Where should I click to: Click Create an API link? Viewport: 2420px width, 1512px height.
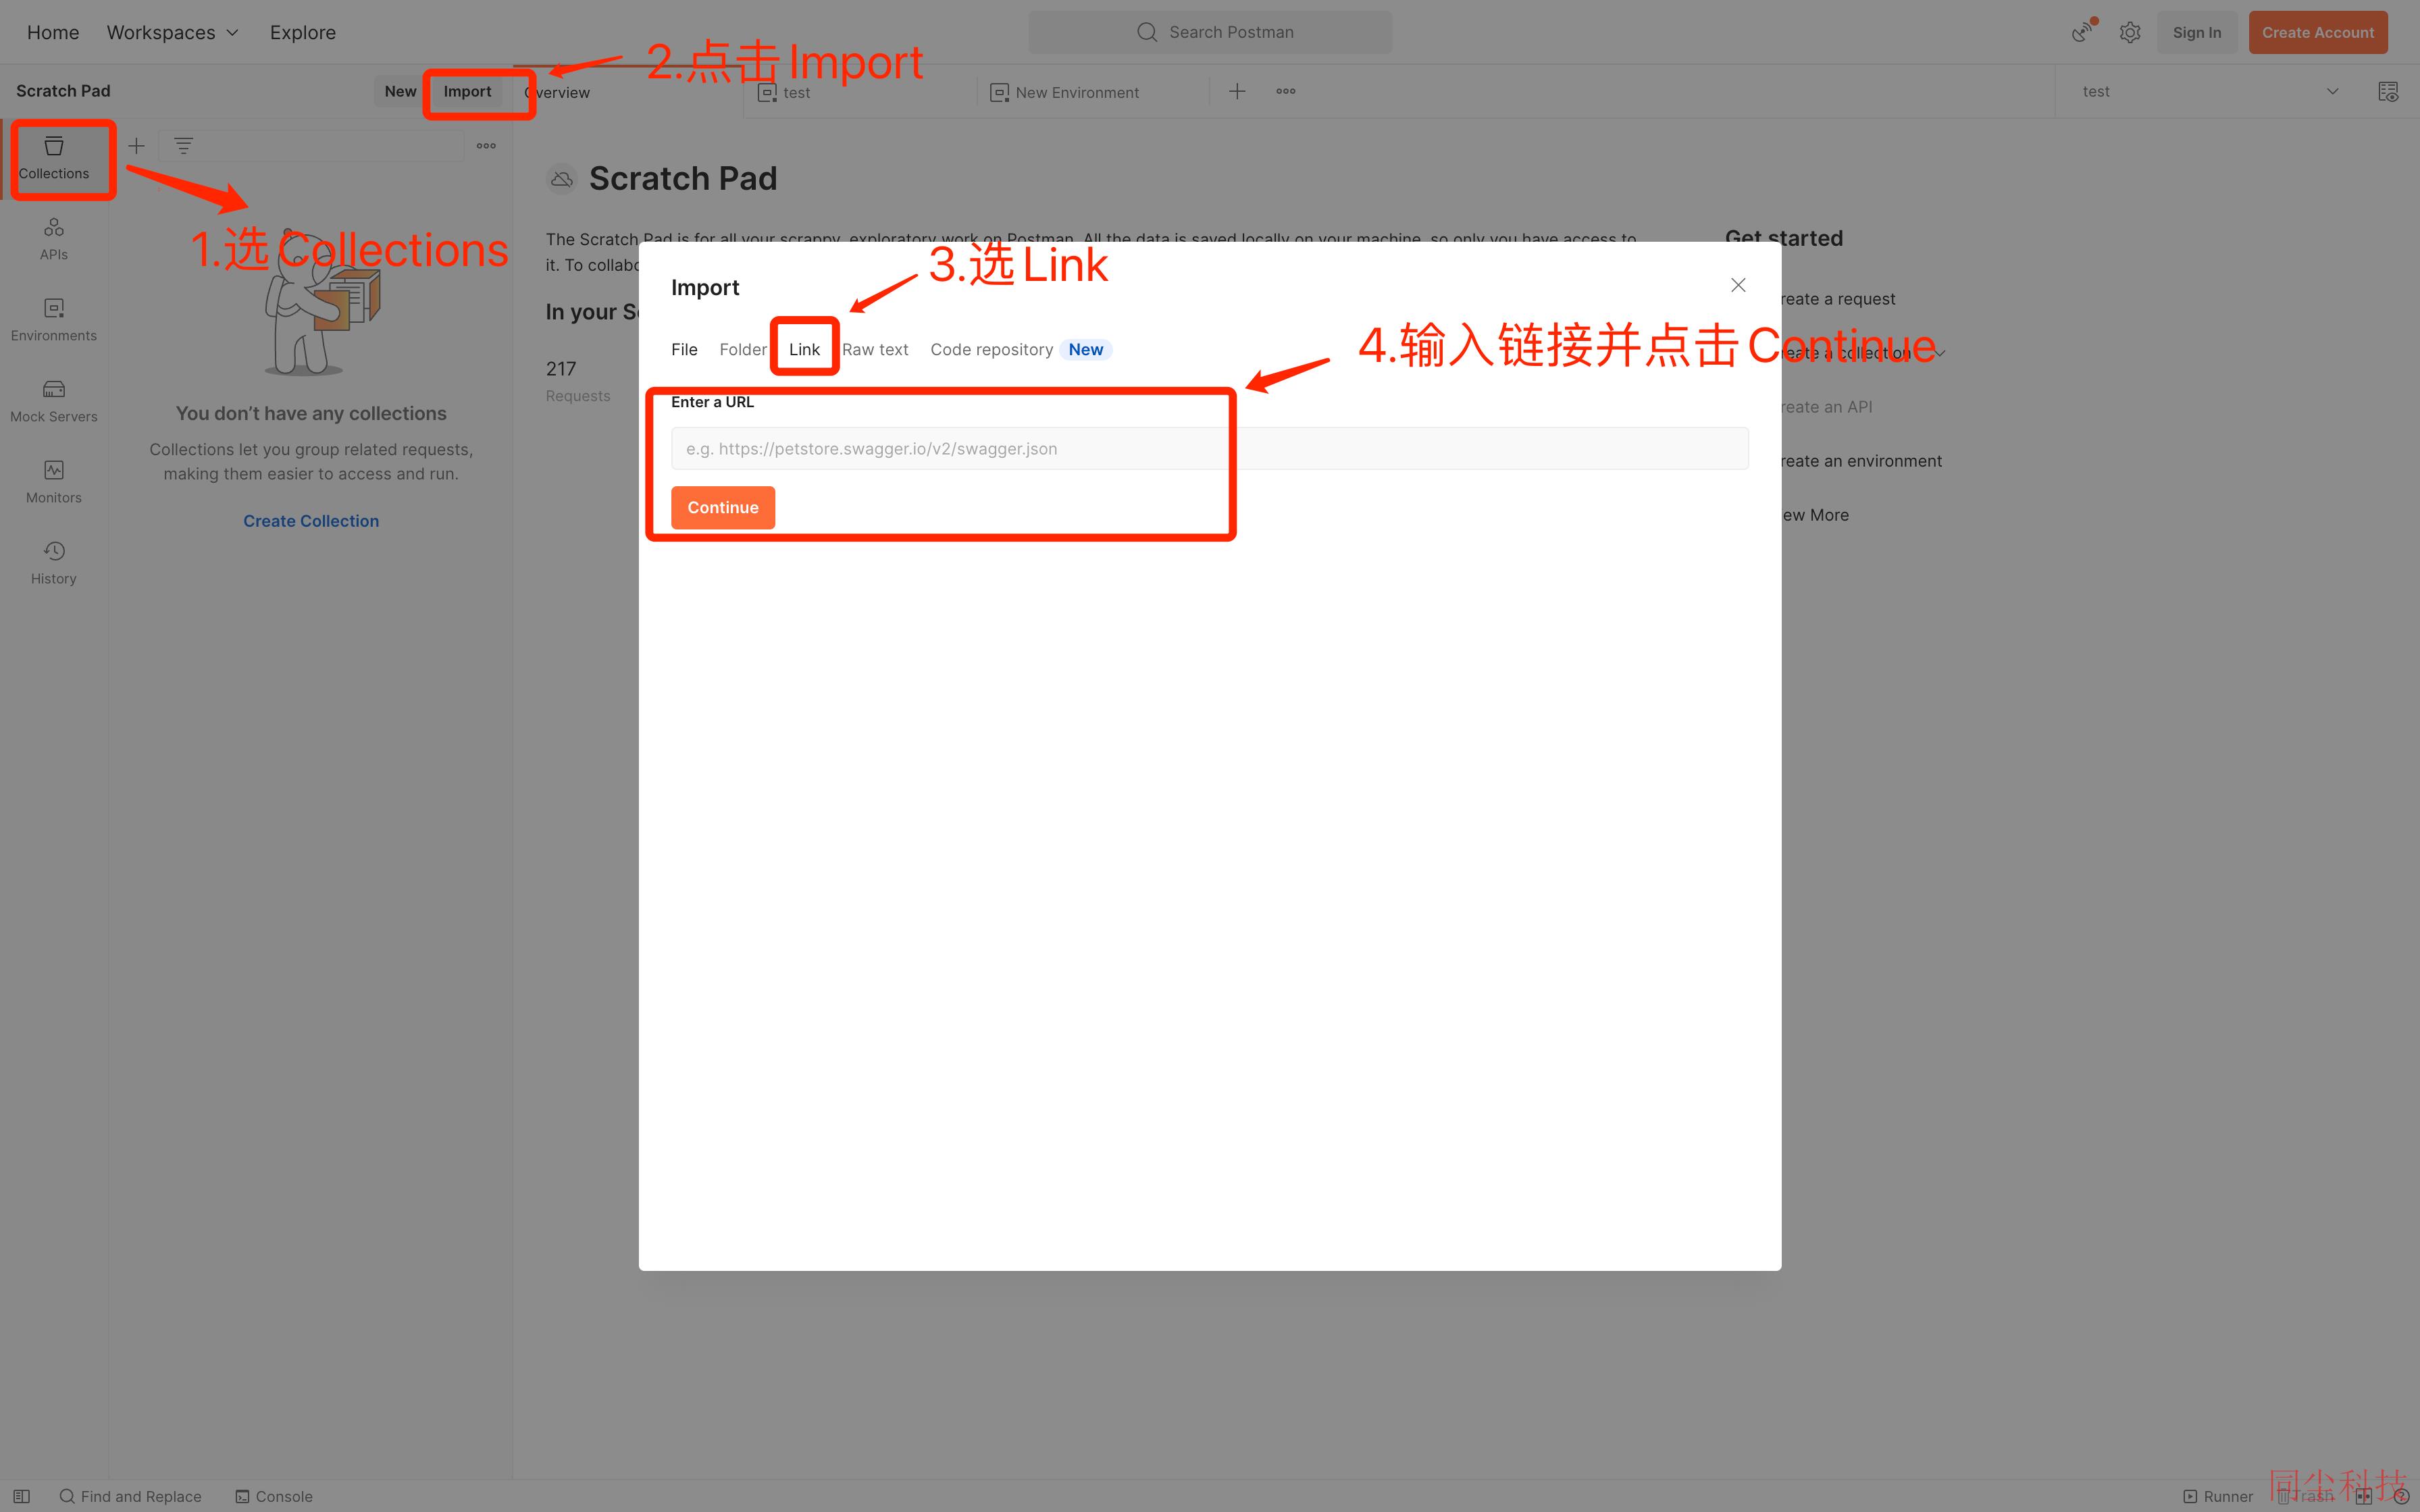(1827, 407)
